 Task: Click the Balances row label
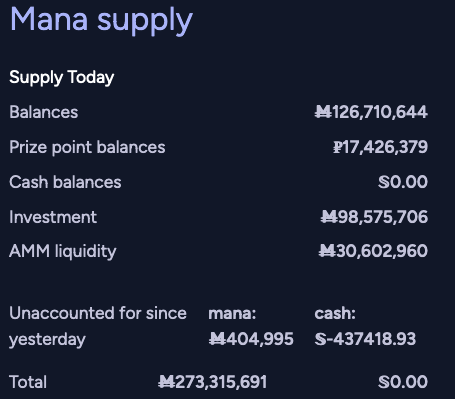(44, 112)
